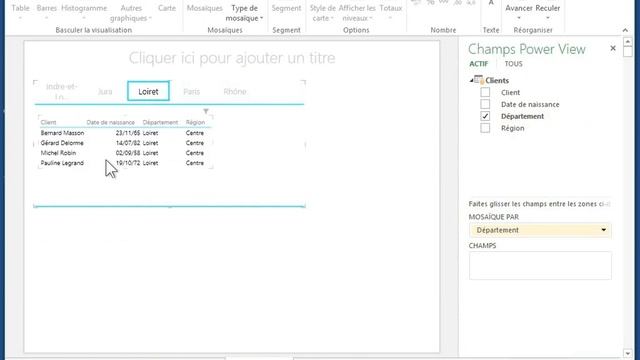Select the Michel Robin row cell

pyautogui.click(x=58, y=153)
